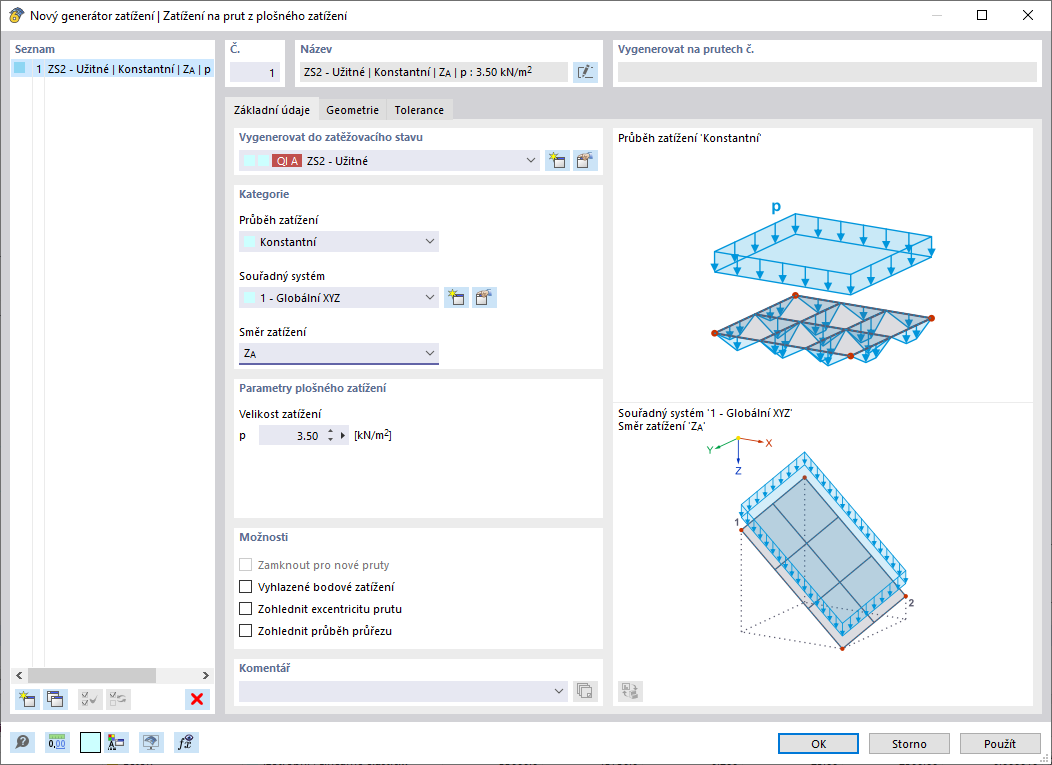1052x765 pixels.
Task: Click the select all checkmarks icon below list
Action: tap(90, 699)
